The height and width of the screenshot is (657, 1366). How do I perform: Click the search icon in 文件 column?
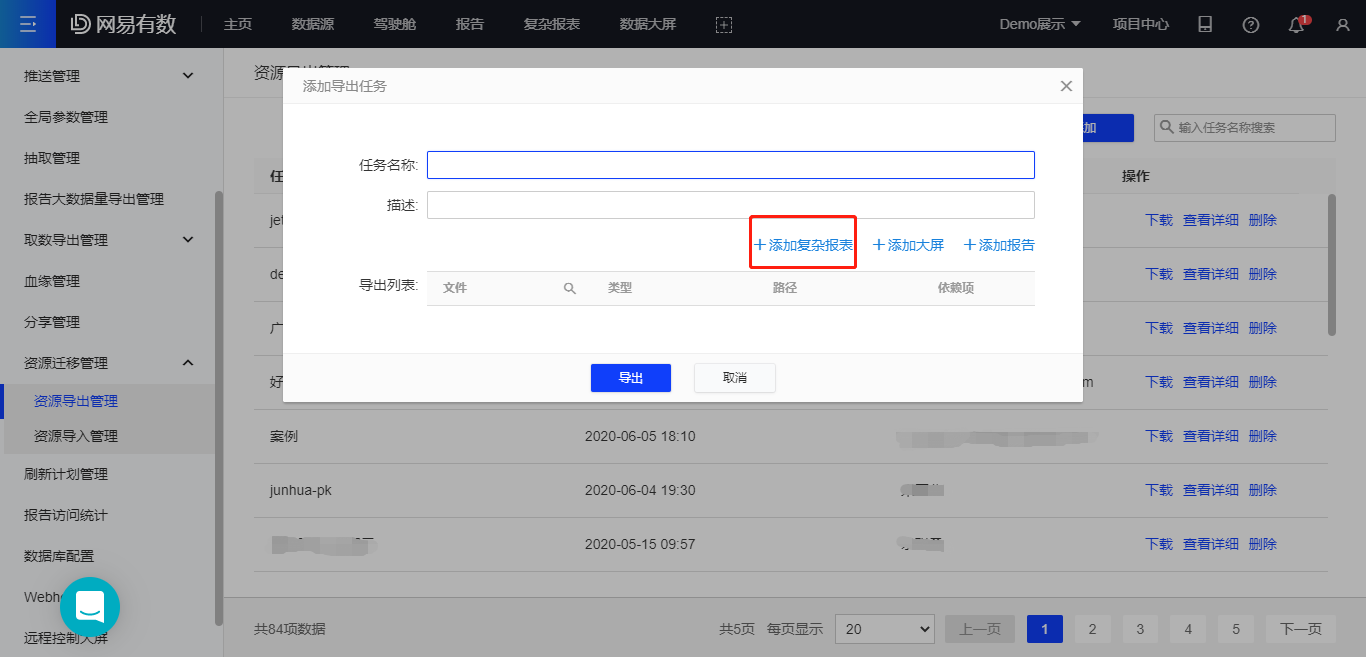[570, 288]
